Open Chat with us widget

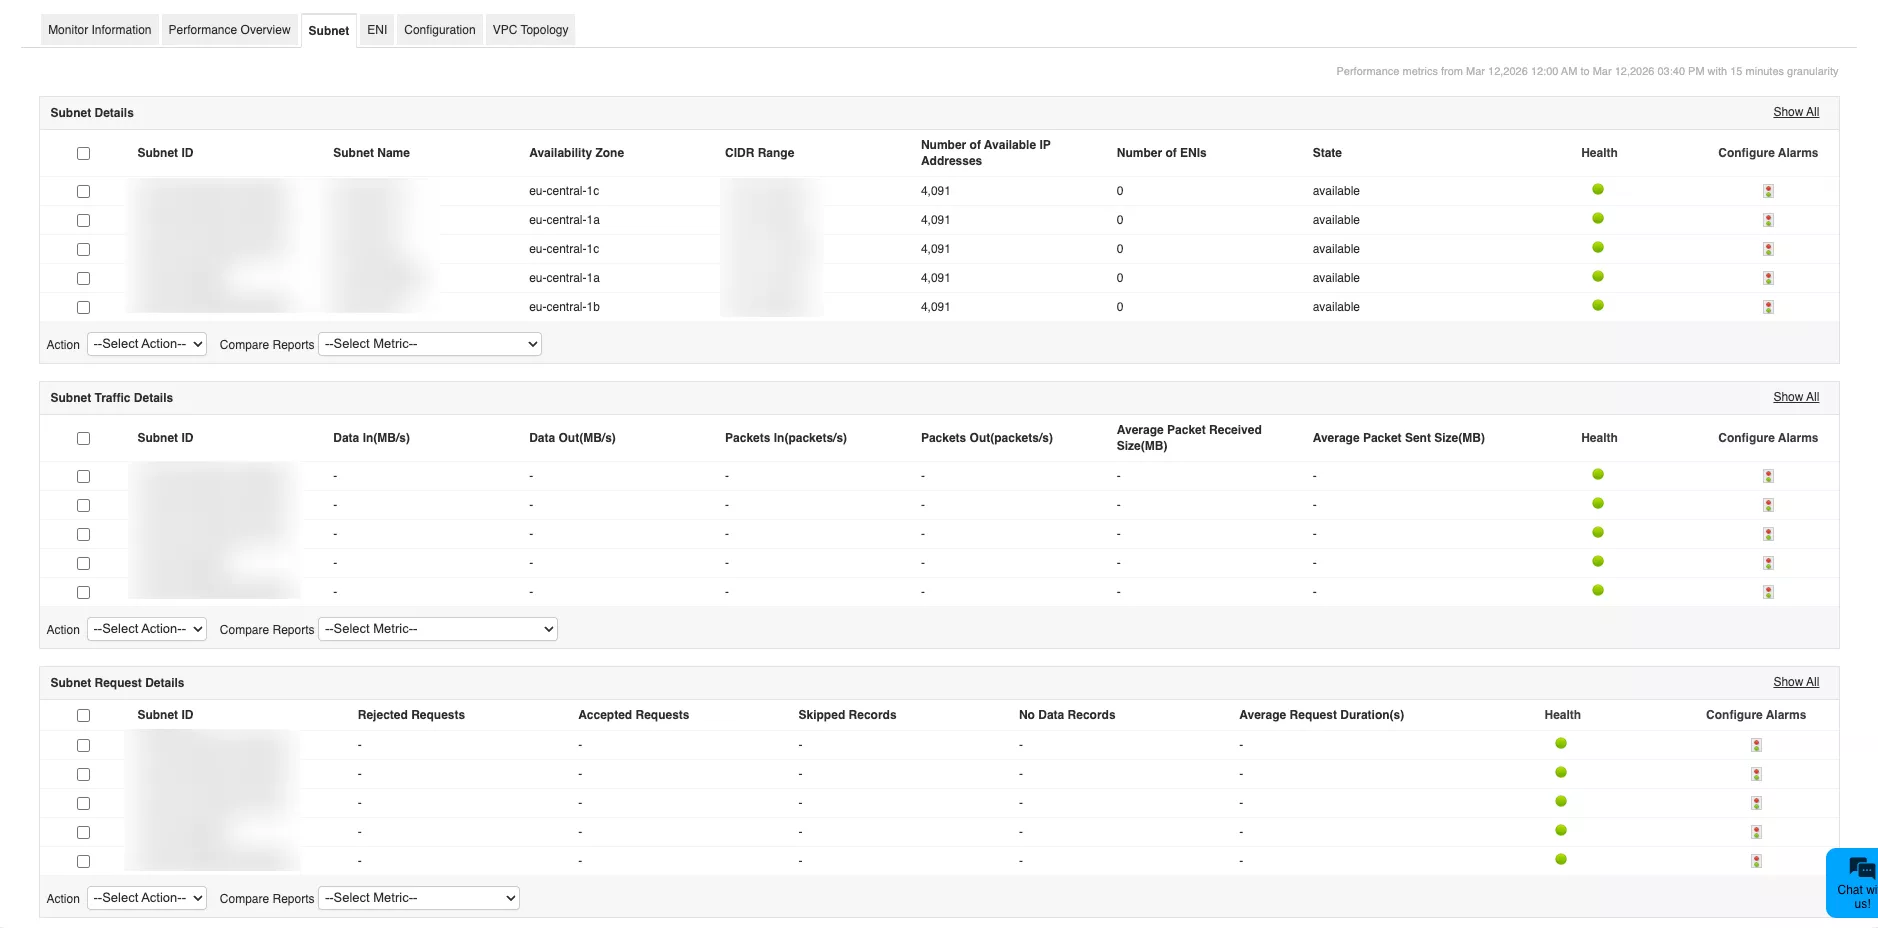click(x=1855, y=882)
